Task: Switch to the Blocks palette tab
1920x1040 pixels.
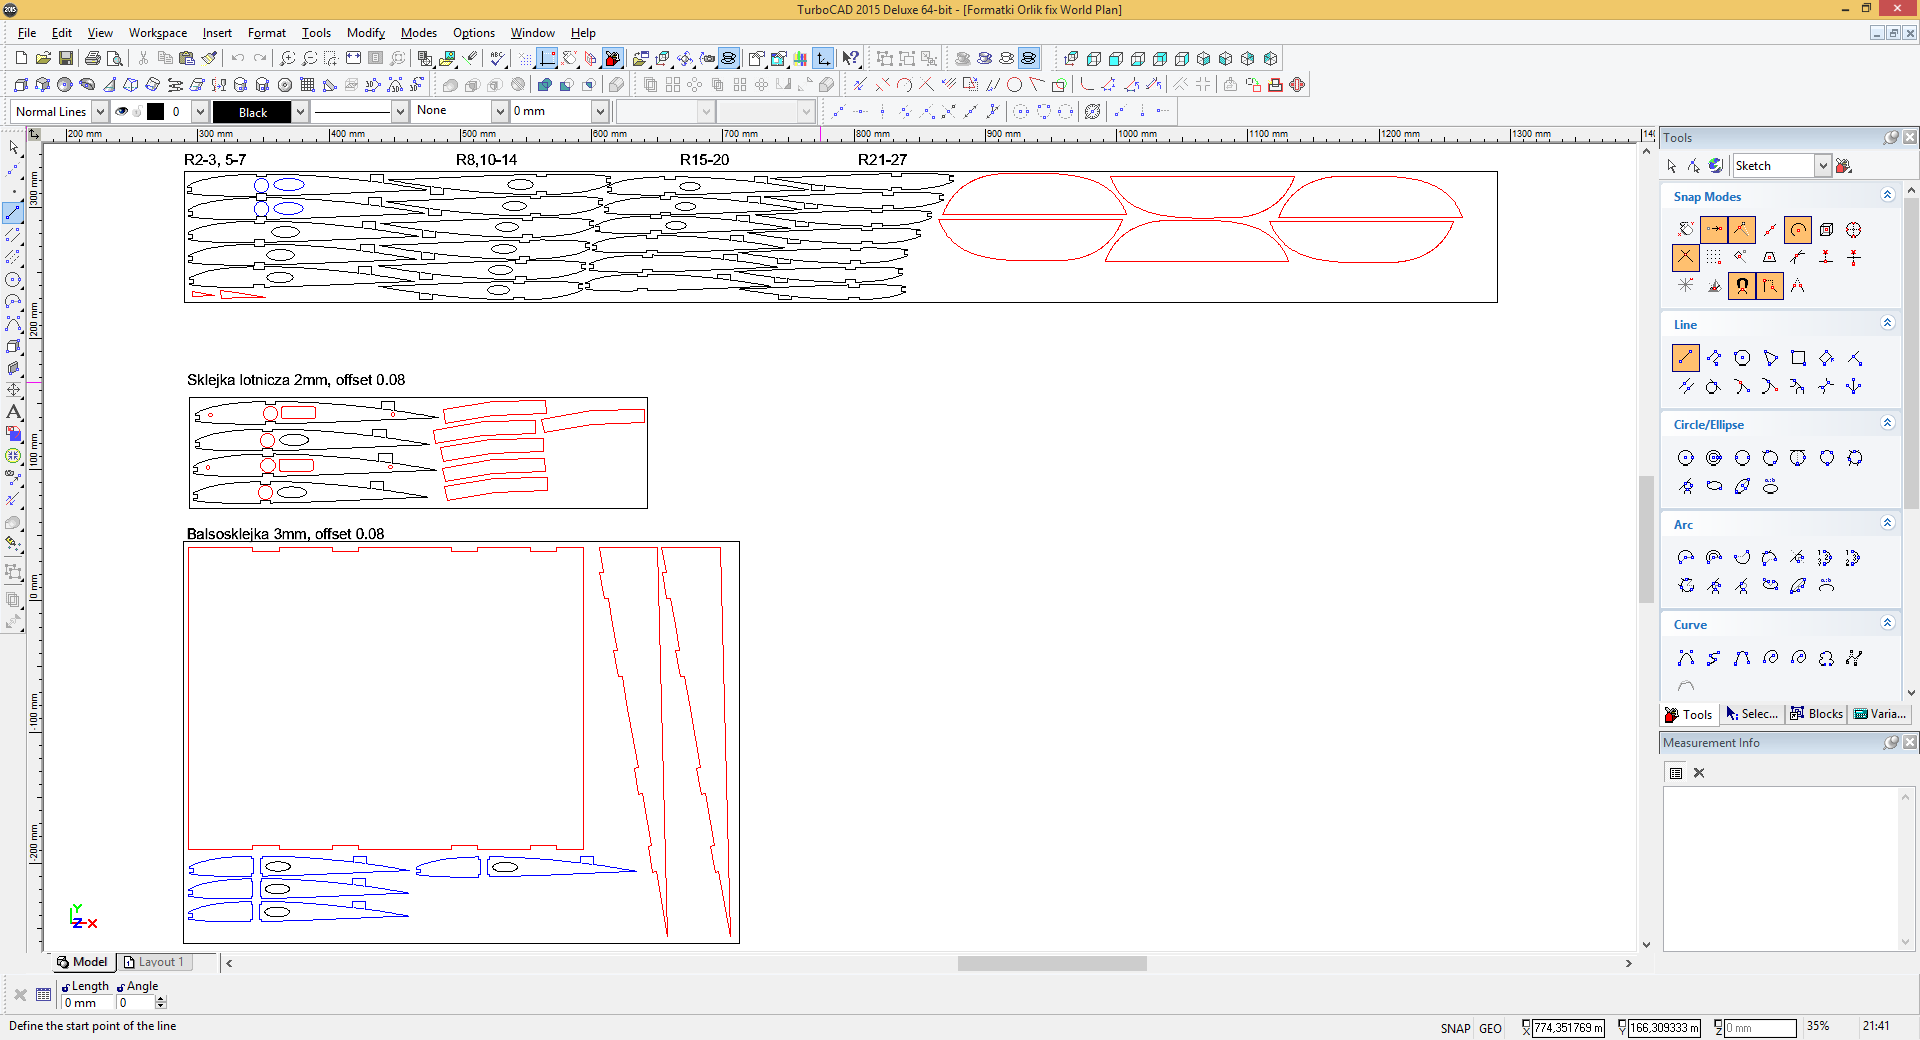Action: click(x=1817, y=714)
